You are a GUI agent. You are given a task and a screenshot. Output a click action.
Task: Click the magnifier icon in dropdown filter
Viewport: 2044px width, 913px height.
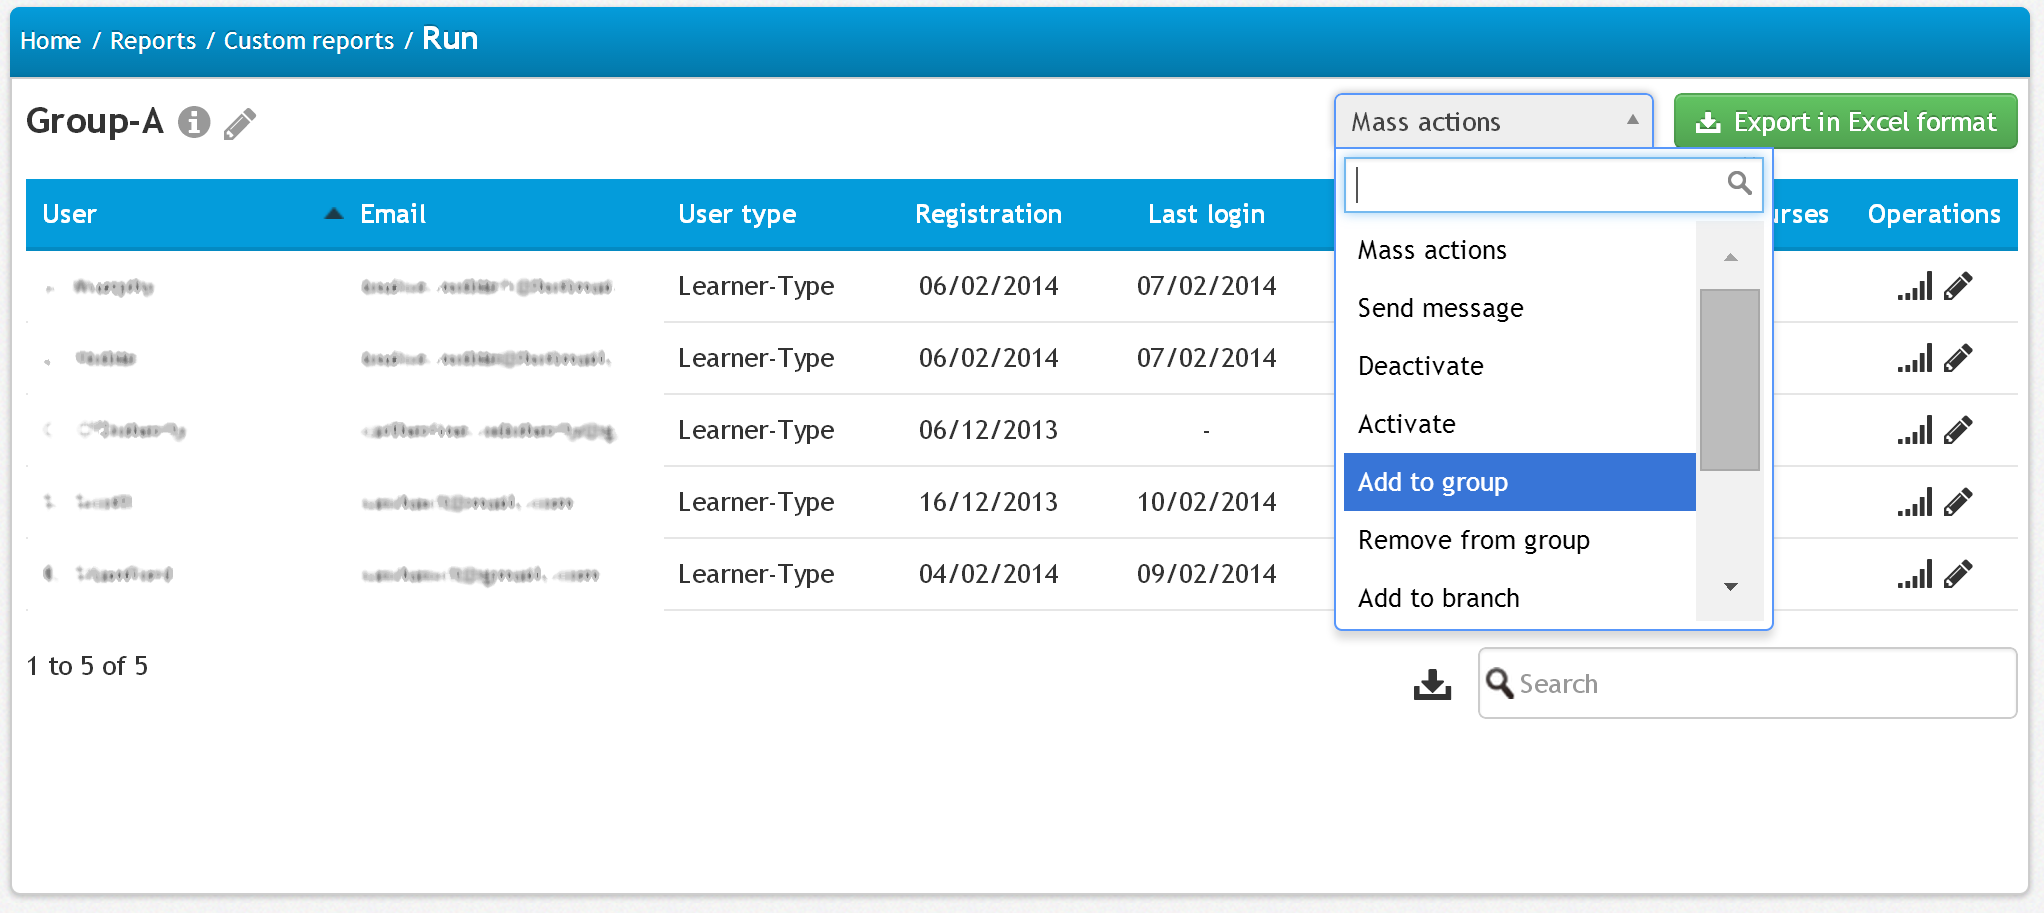pyautogui.click(x=1739, y=183)
